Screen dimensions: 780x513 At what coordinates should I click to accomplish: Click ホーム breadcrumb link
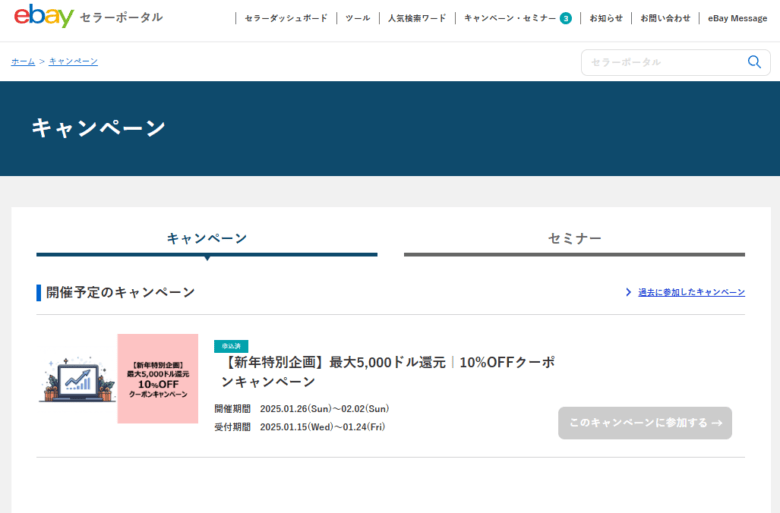click(x=23, y=62)
